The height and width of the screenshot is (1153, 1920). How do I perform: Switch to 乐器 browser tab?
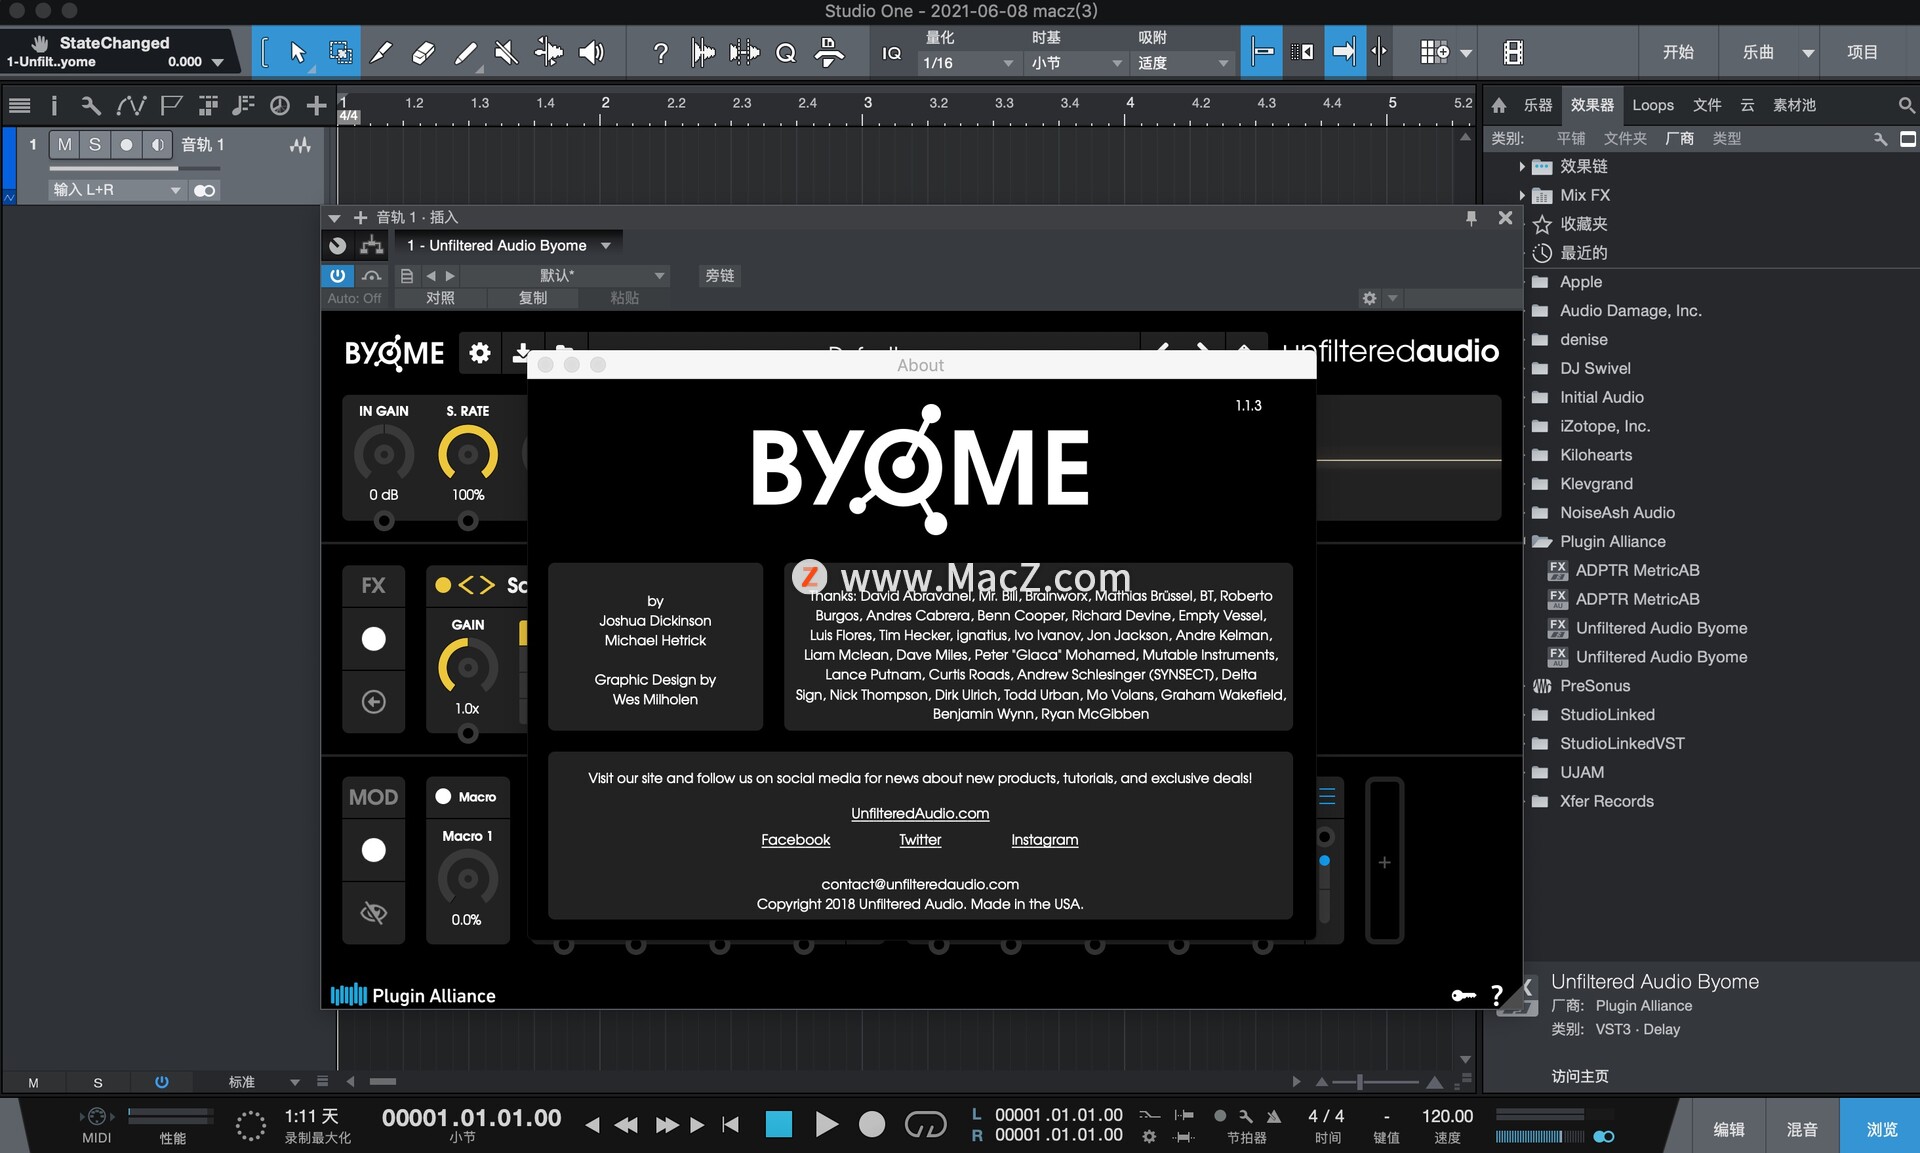(1538, 105)
